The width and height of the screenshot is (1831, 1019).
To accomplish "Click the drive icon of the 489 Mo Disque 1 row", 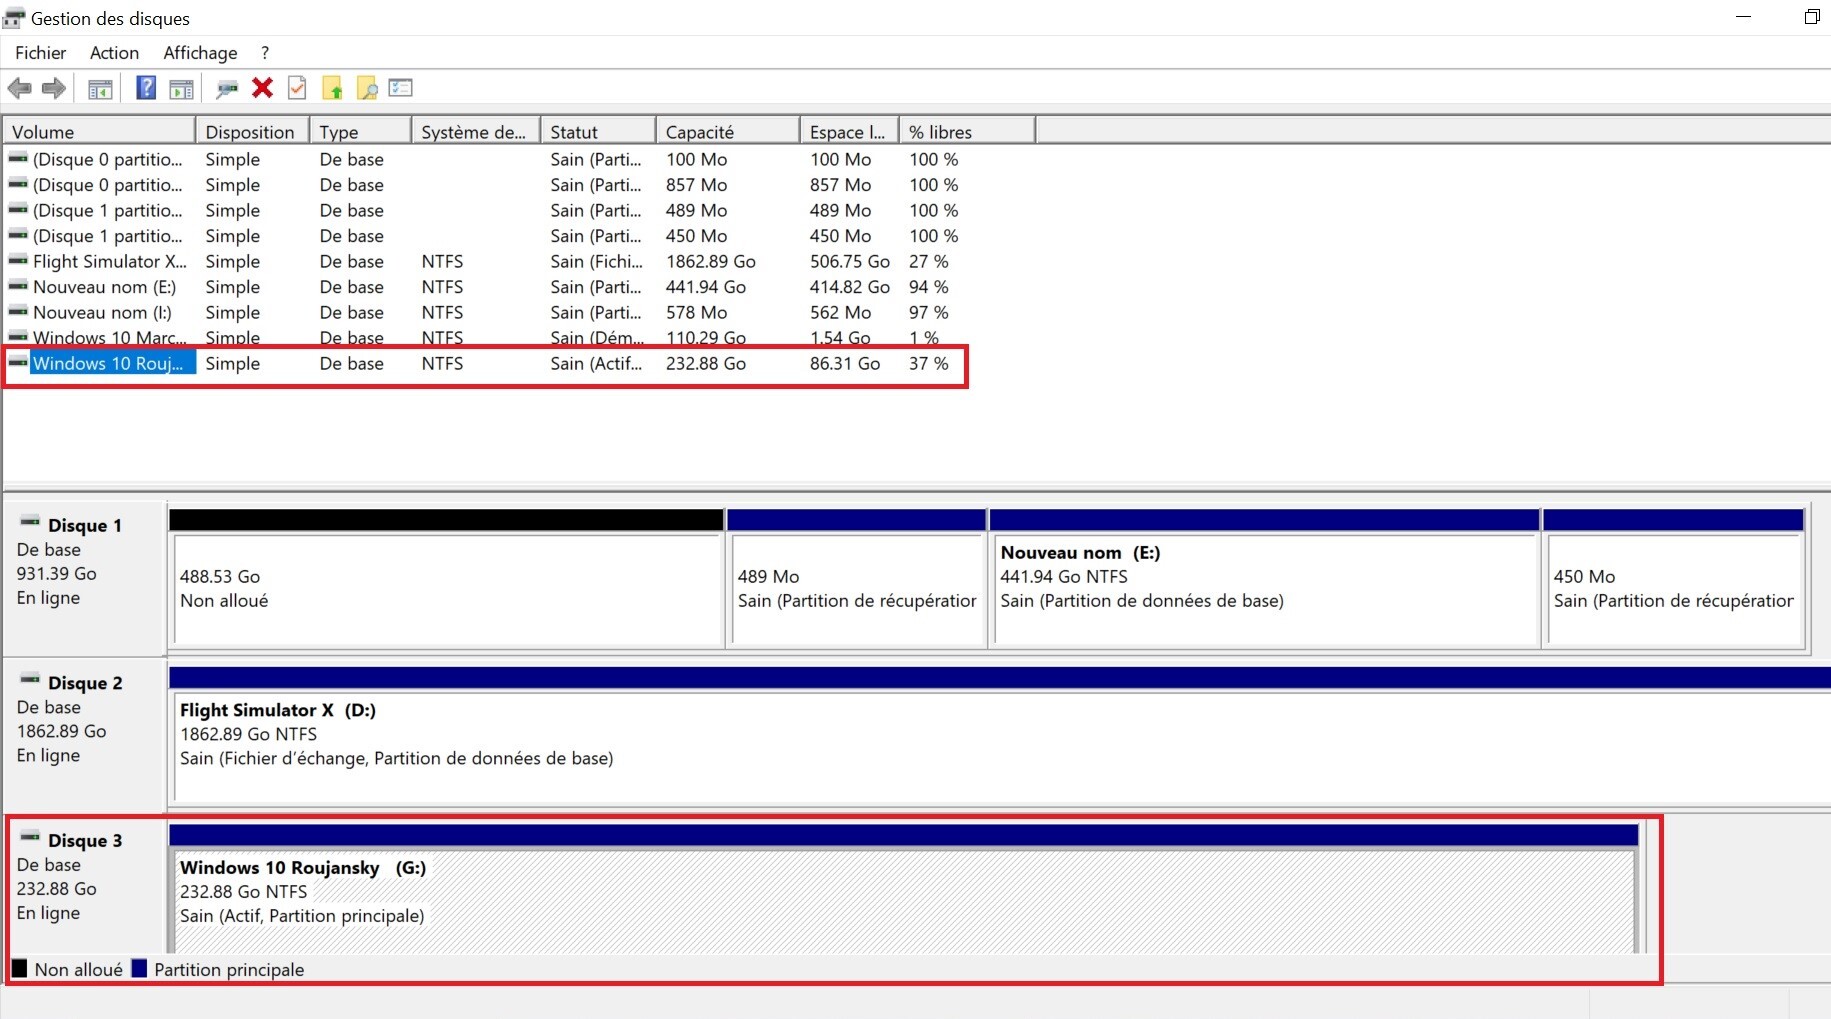I will [x=18, y=210].
